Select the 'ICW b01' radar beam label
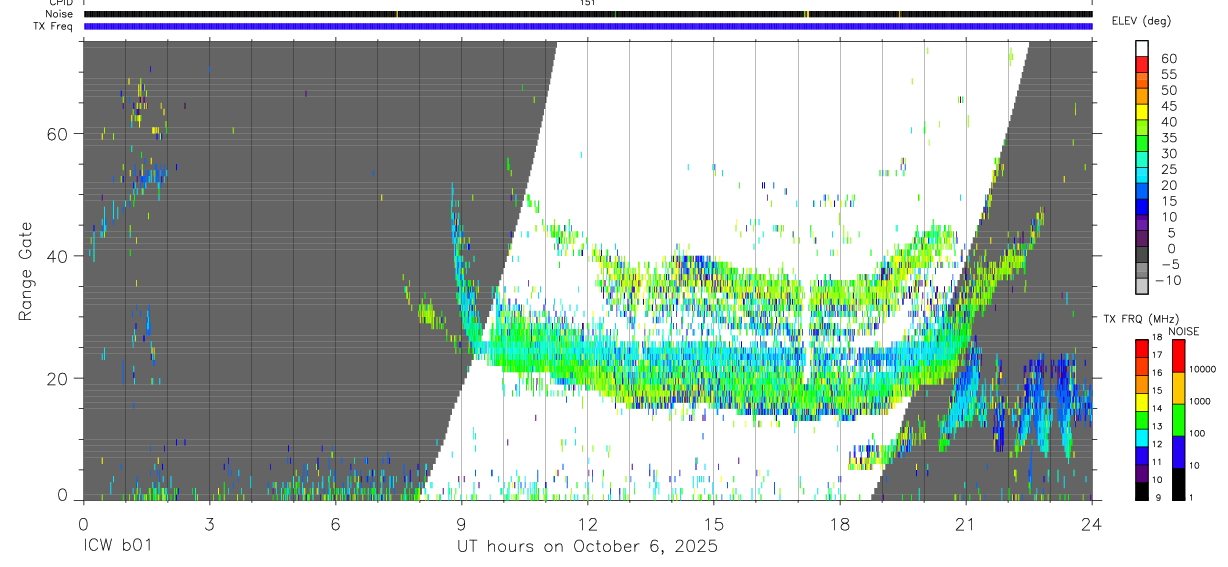 tap(118, 547)
